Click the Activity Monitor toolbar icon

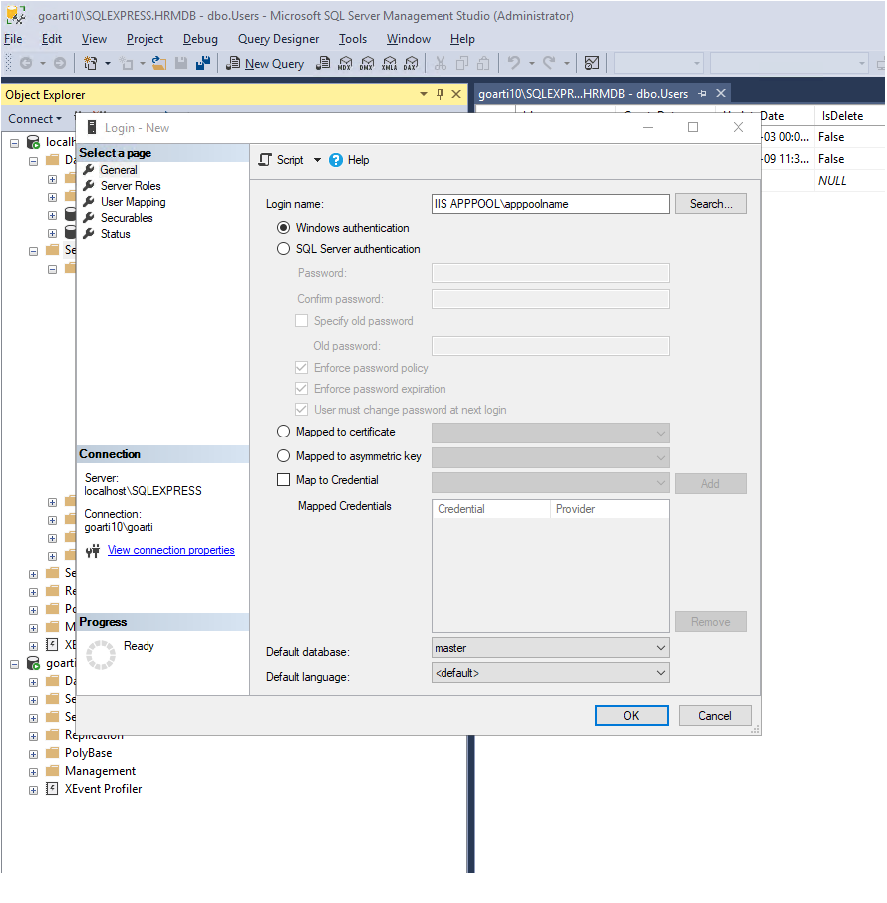[592, 63]
